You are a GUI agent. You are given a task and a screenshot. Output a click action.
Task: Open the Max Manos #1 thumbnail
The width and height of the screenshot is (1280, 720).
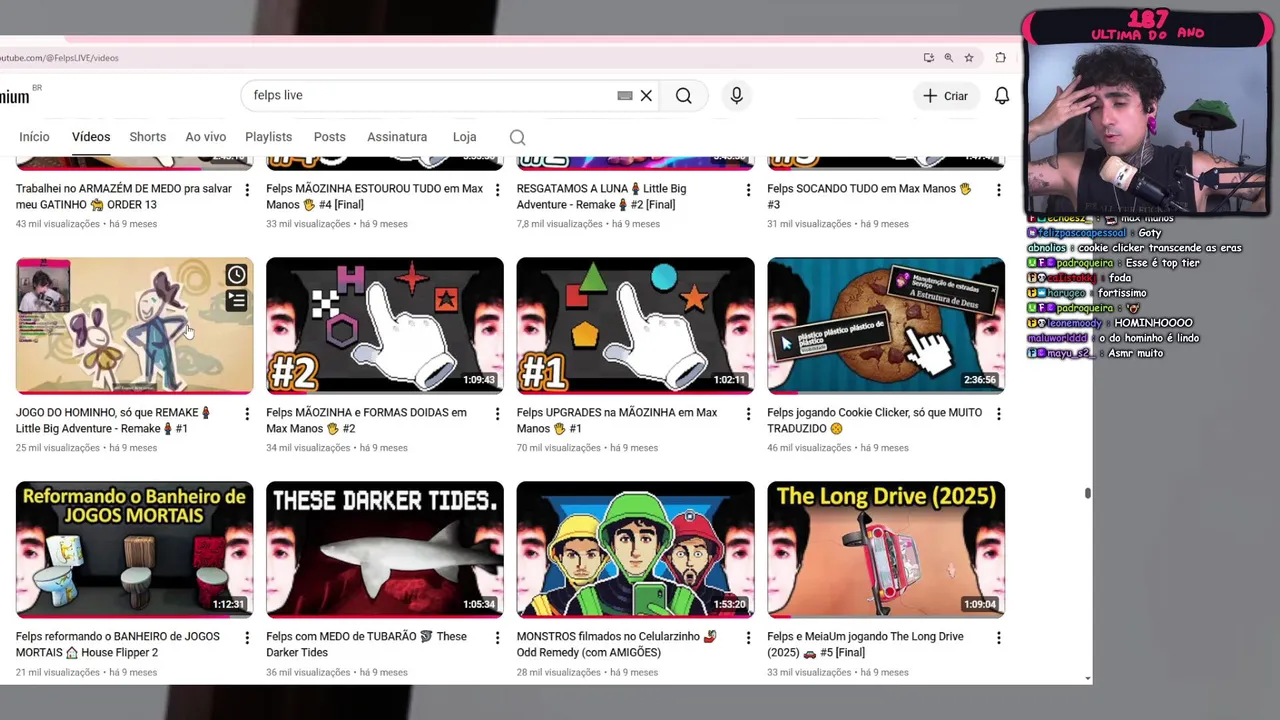635,325
